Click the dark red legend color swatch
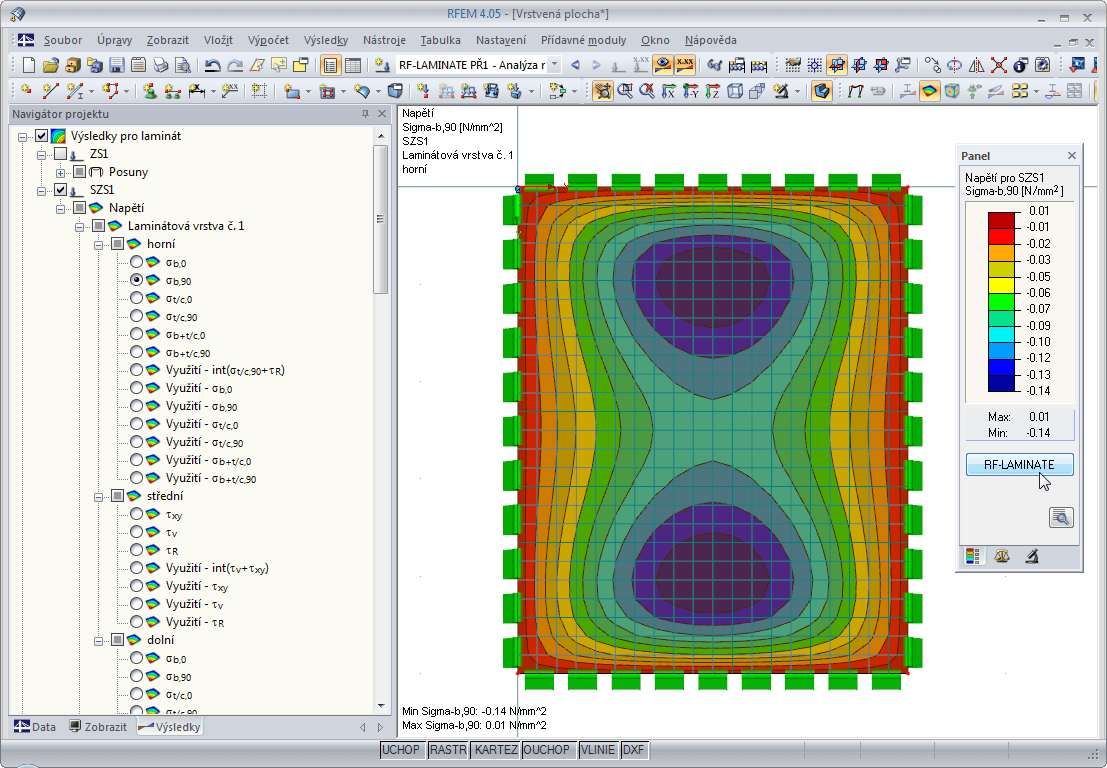The width and height of the screenshot is (1107, 768). pos(1002,219)
